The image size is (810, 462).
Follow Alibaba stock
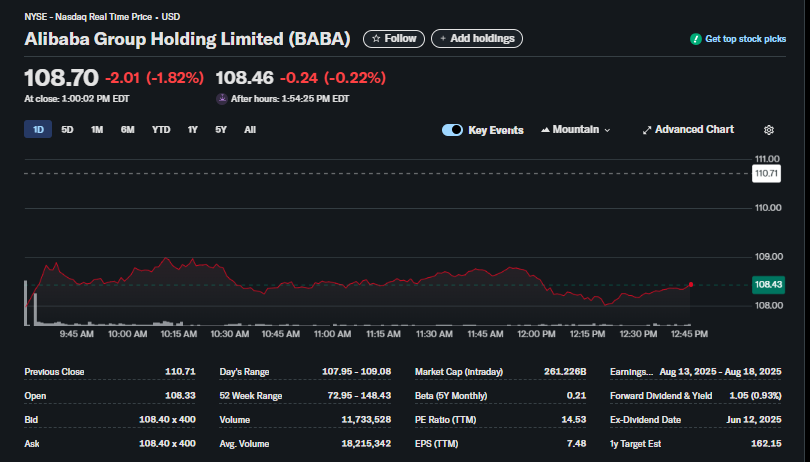tap(394, 39)
